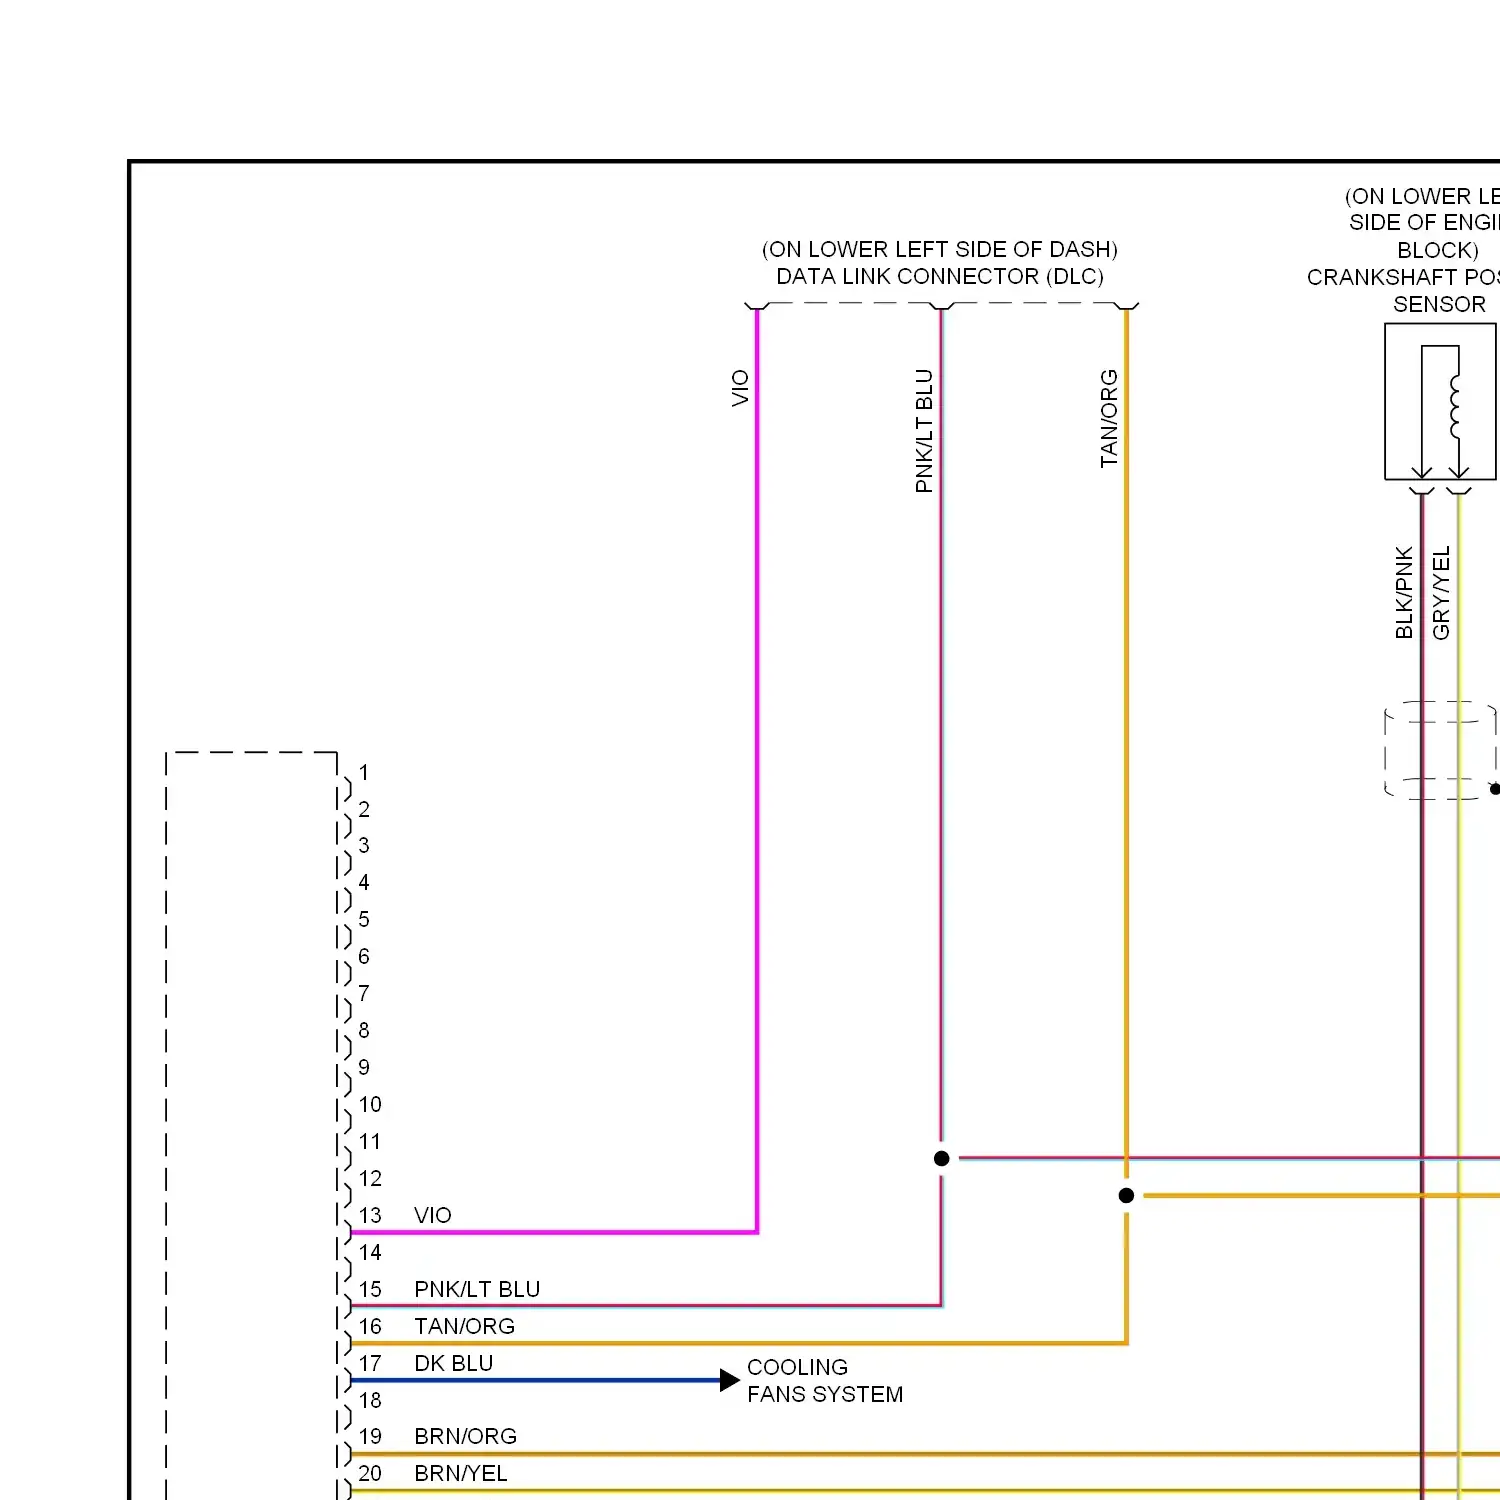Click the DK BLU label at pin 17
The image size is (1500, 1500).
(454, 1363)
